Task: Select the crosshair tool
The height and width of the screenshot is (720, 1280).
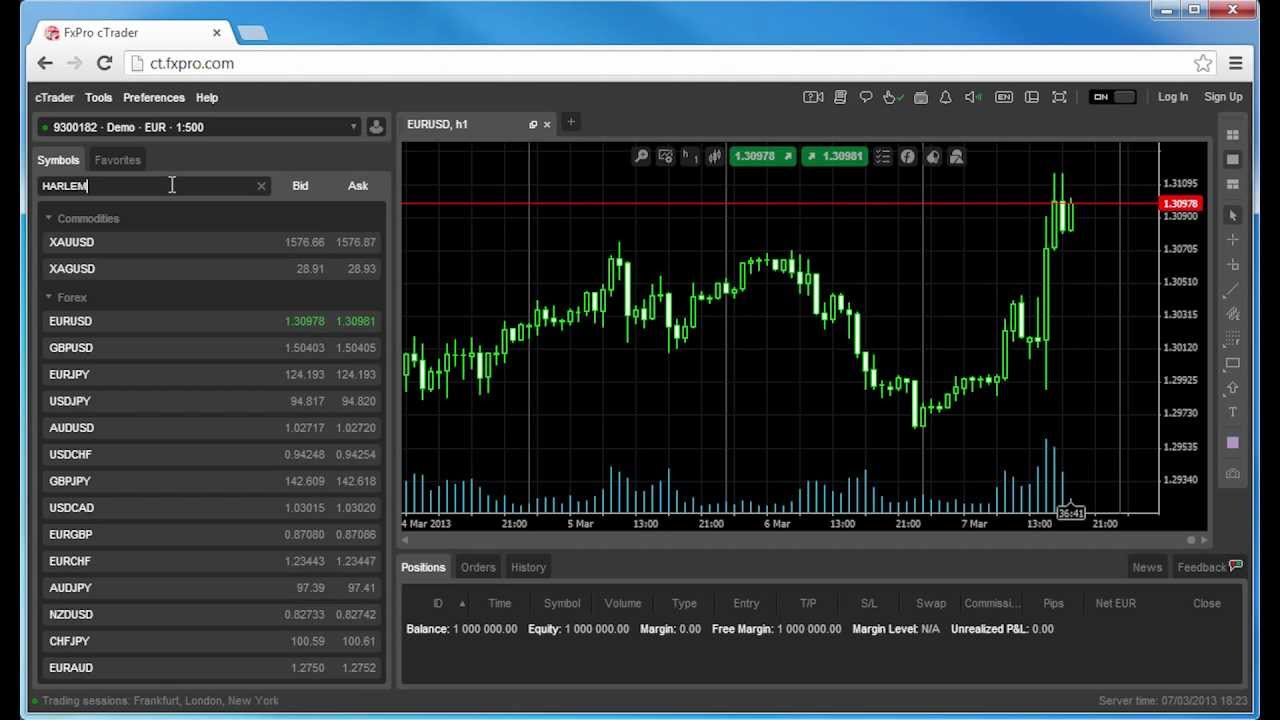Action: coord(1232,240)
